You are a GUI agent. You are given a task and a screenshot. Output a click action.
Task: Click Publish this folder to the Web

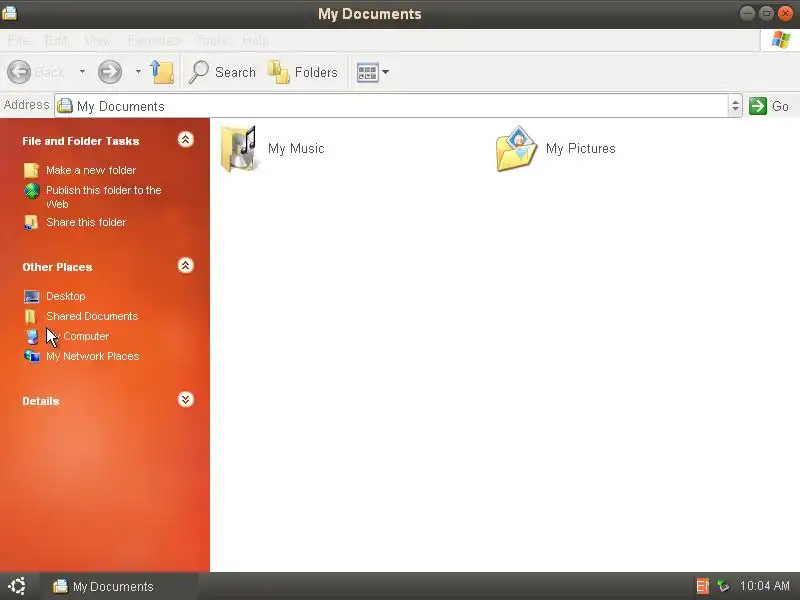point(104,196)
